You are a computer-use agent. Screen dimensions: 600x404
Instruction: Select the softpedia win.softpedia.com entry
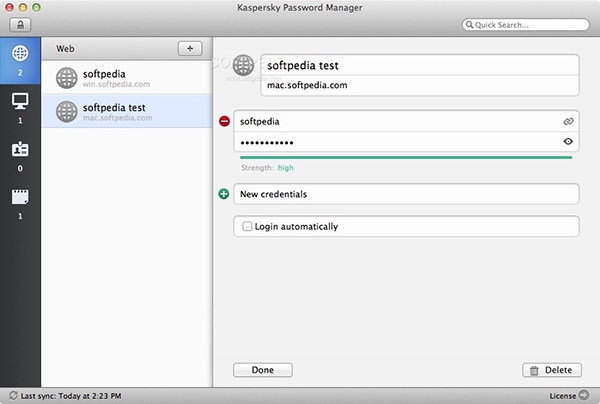tap(127, 78)
